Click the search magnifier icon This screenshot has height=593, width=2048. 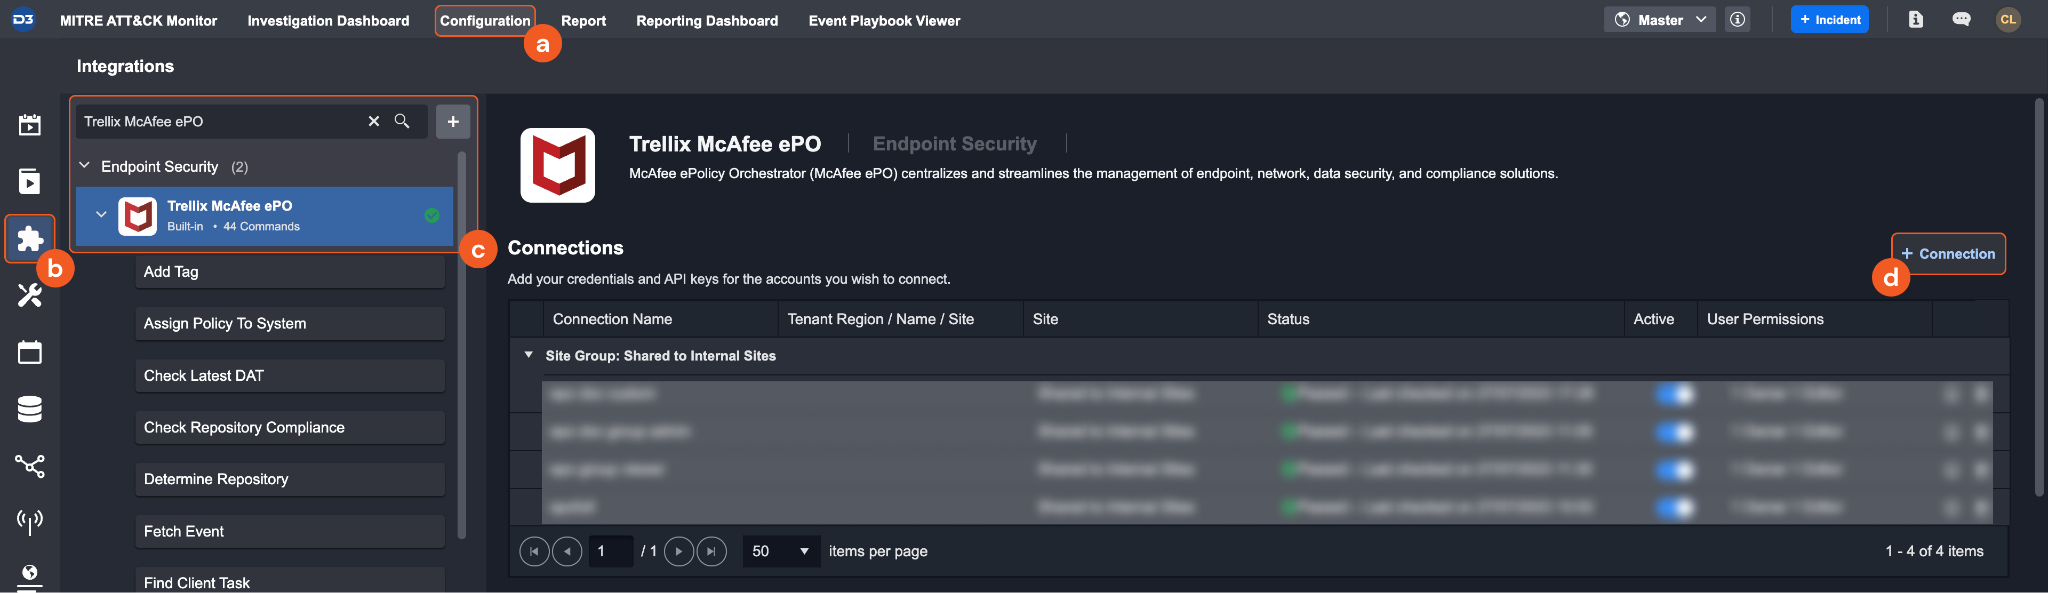pyautogui.click(x=402, y=121)
